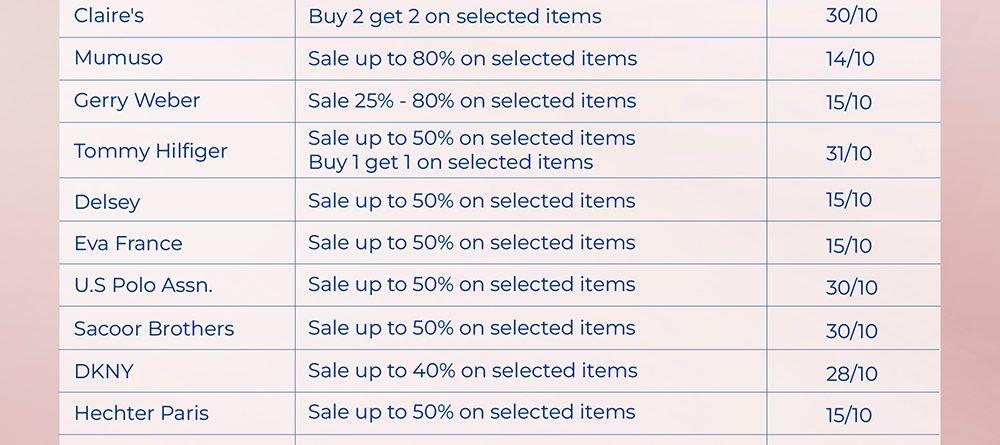Click the Delsey brand cell

[107, 202]
